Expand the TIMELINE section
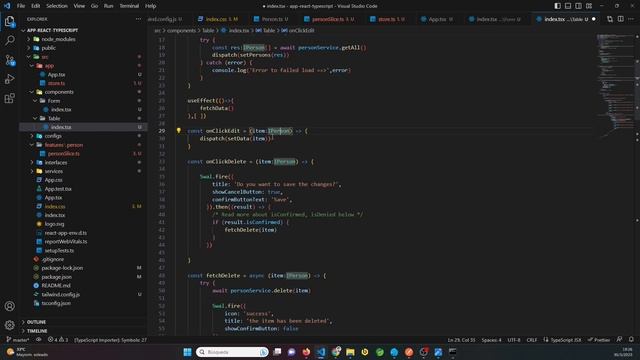This screenshot has width=640, height=360. click(37, 331)
